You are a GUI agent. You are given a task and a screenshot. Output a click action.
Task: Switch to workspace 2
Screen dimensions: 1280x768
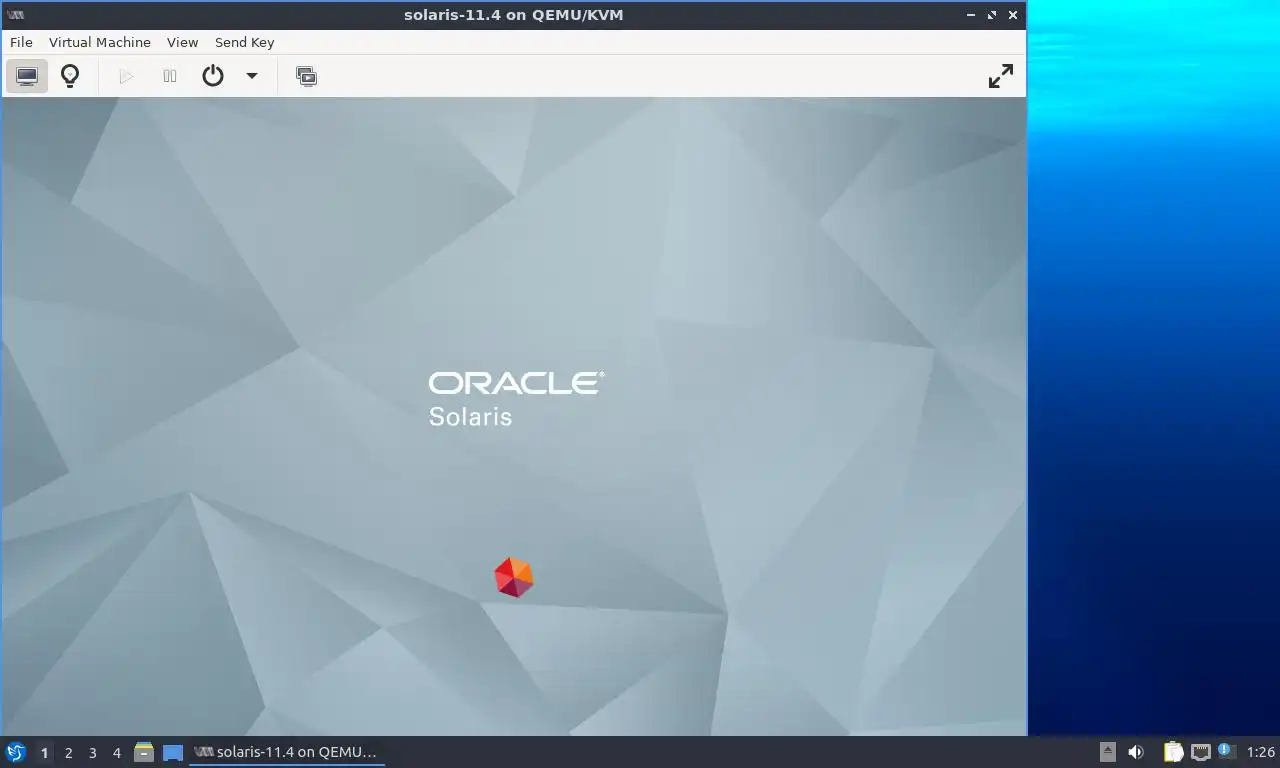(x=68, y=753)
